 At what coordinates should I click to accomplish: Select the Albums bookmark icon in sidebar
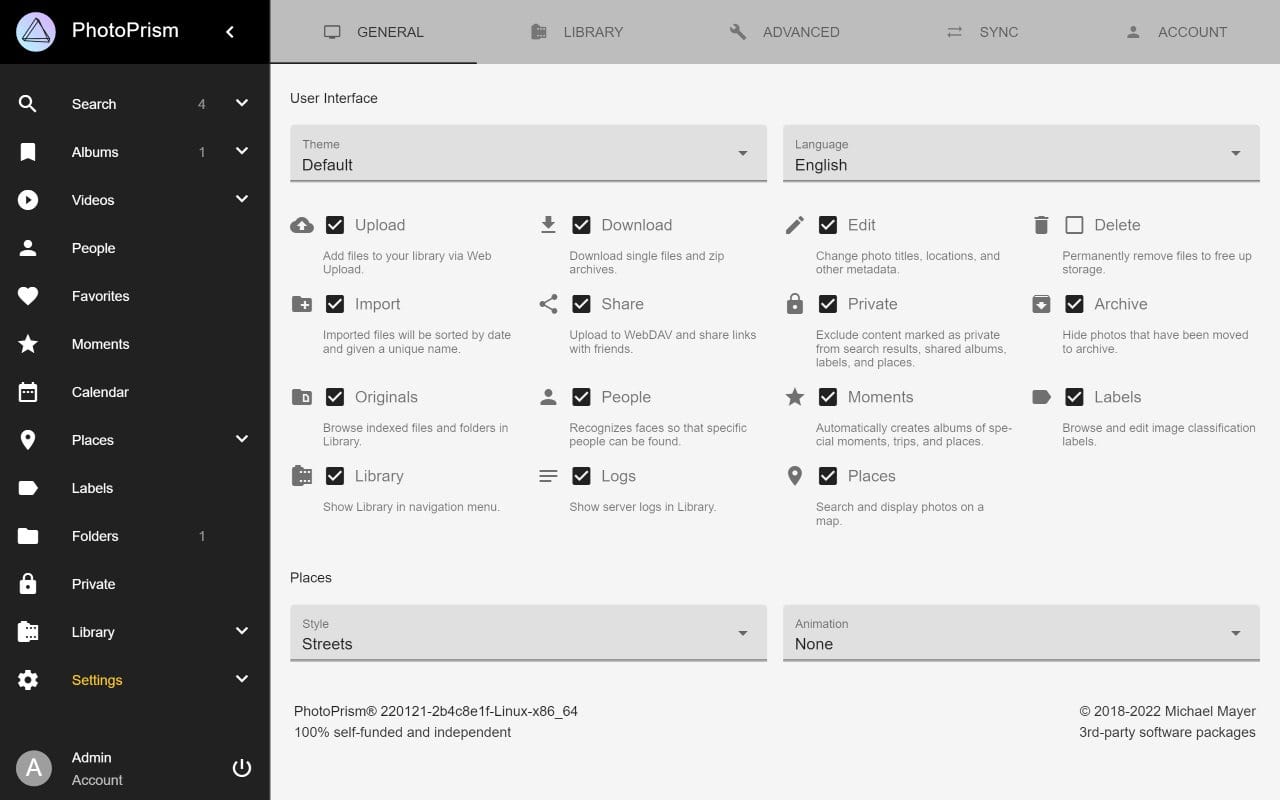pos(27,151)
